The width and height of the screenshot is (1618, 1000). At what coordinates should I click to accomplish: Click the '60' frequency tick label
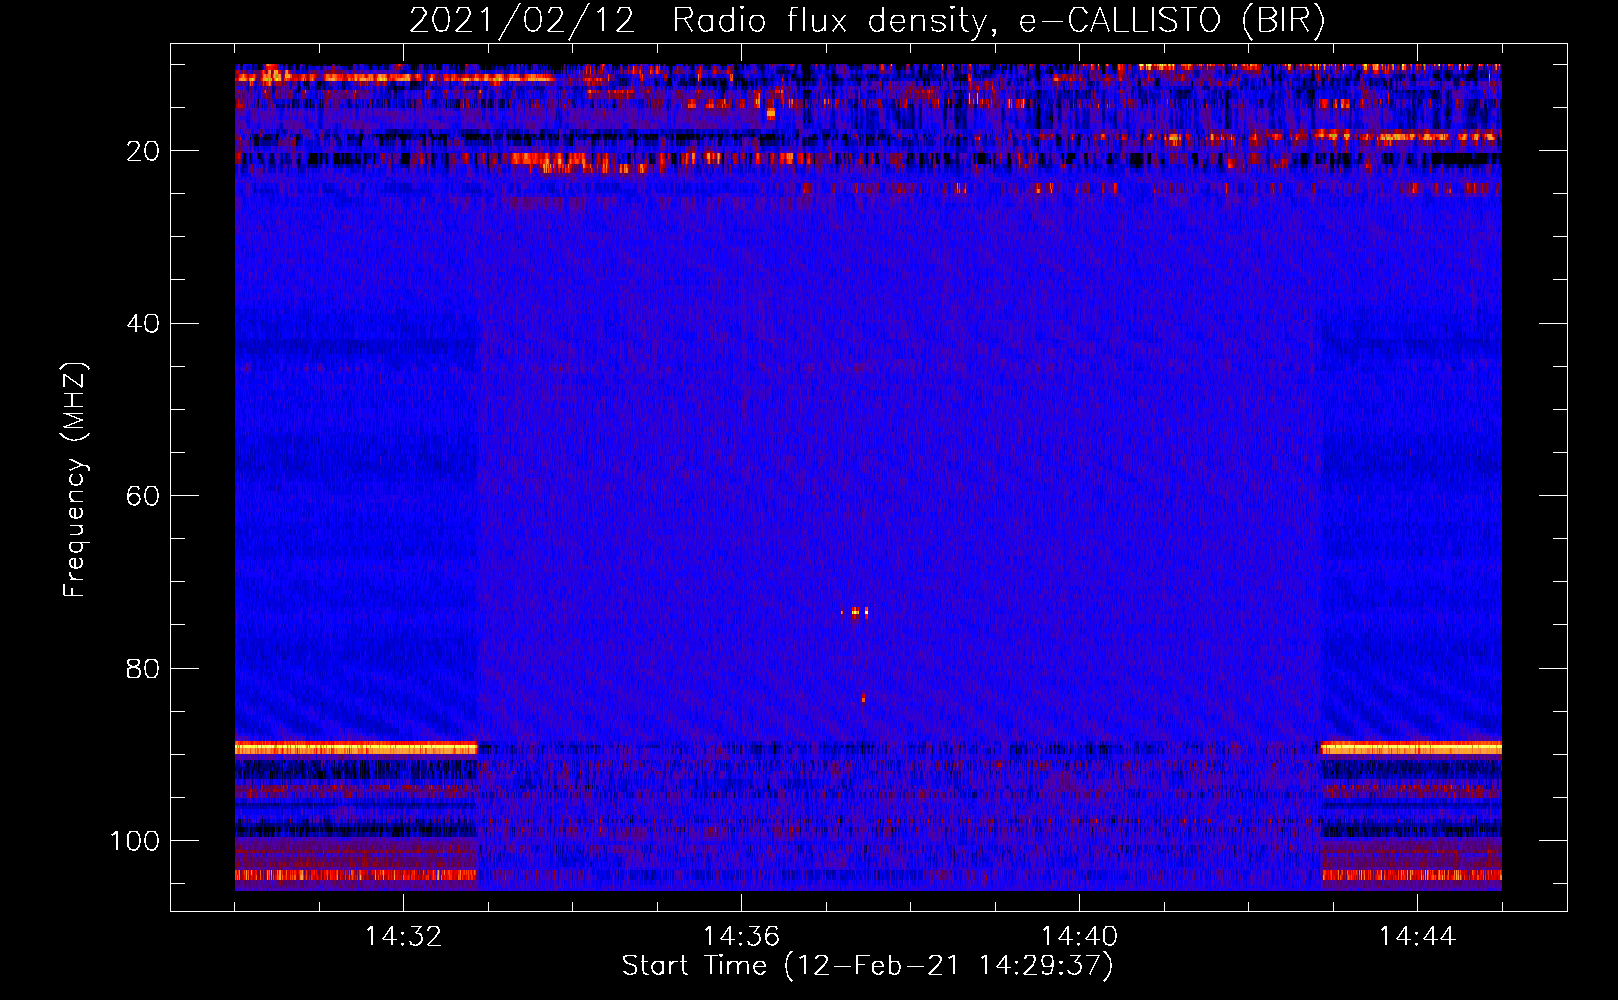(x=144, y=496)
